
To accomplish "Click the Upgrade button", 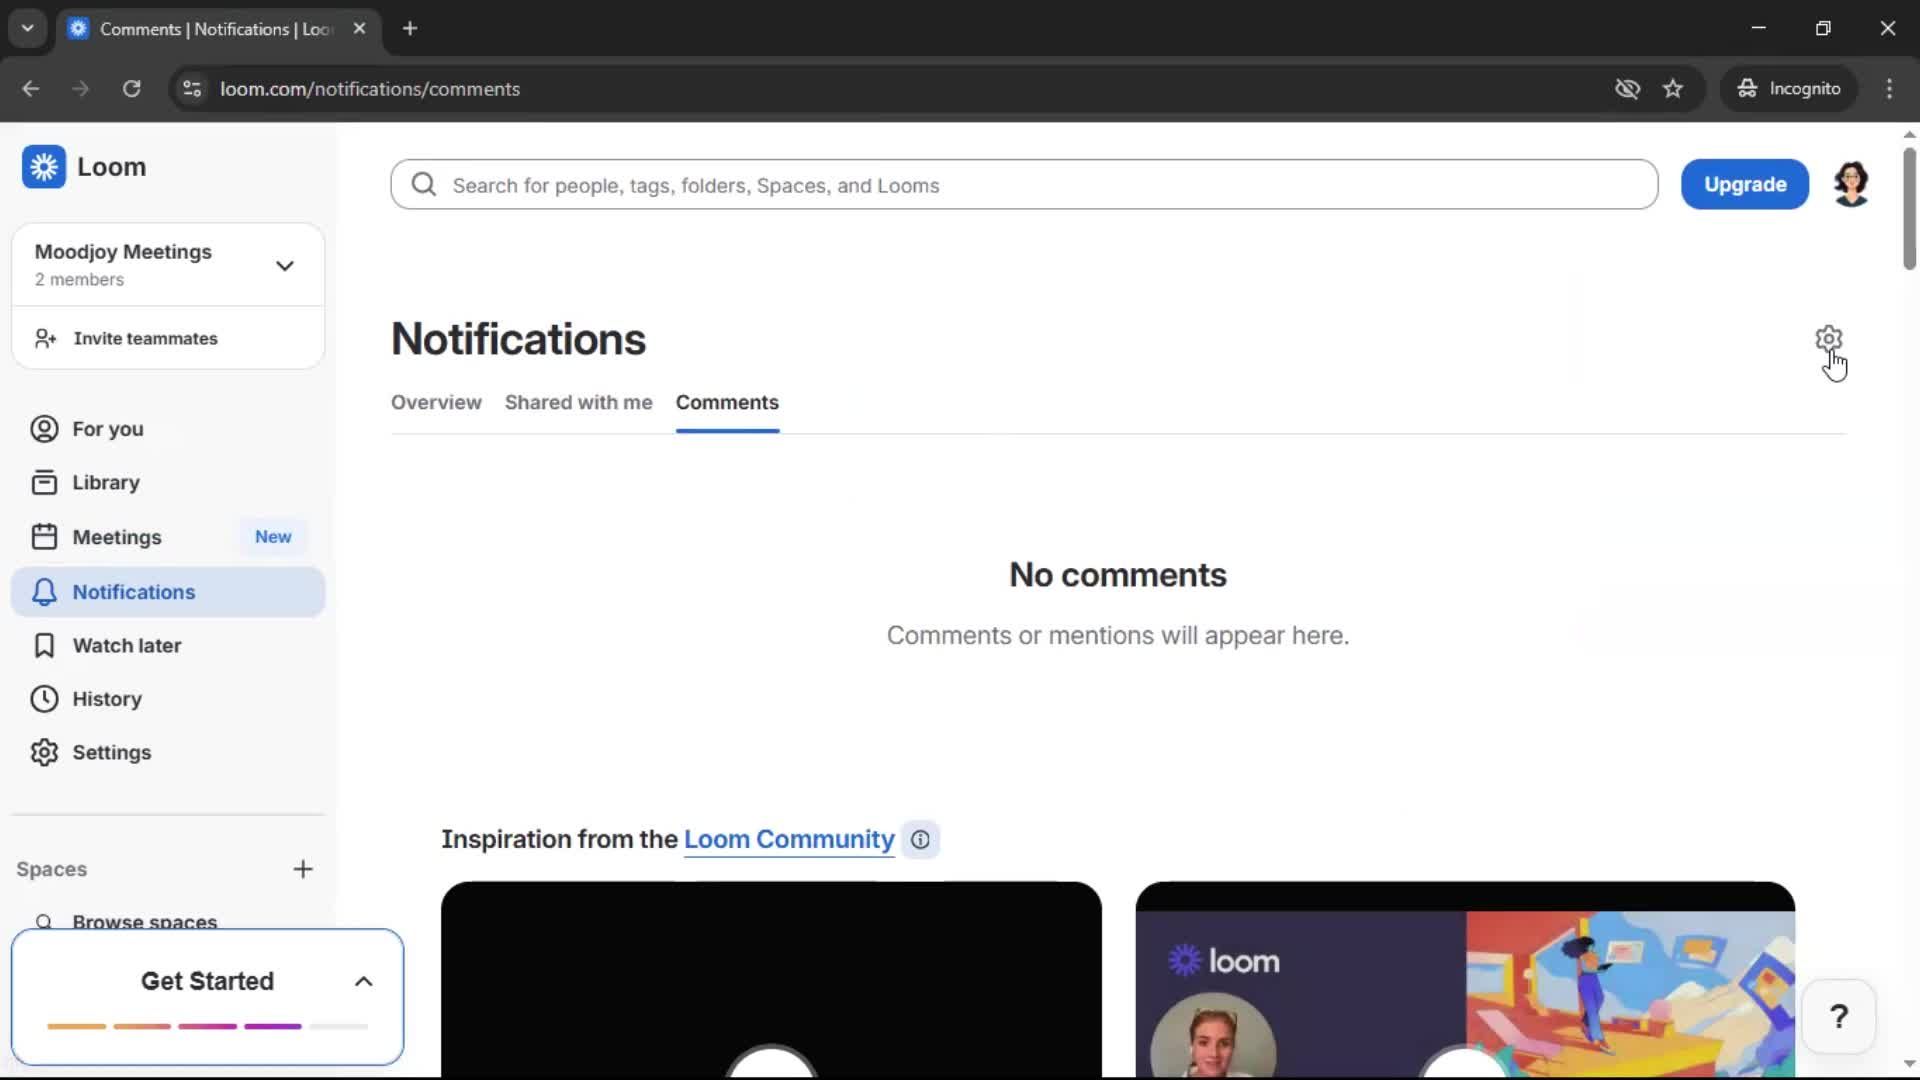I will click(x=1745, y=184).
